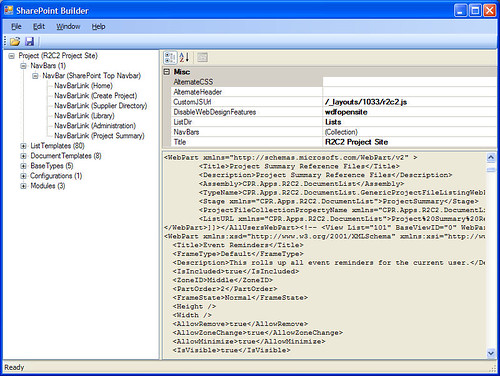Select the NavBars property name
The width and height of the screenshot is (500, 376).
coord(186,132)
